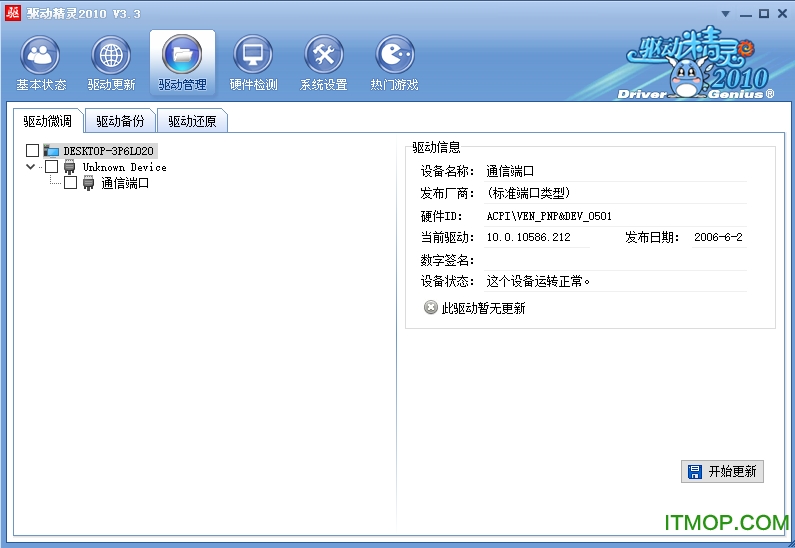
Task: Open the 驱动更新 globe icon
Action: [111, 54]
